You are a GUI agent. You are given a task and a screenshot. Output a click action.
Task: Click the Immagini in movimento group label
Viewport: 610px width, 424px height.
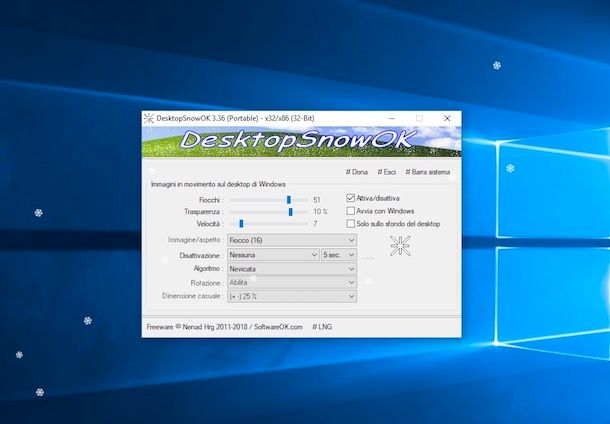[218, 184]
